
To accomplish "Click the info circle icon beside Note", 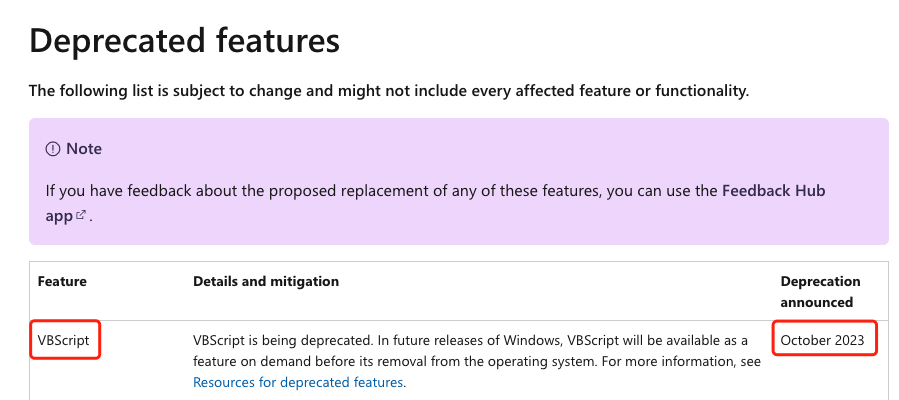I will [x=53, y=149].
